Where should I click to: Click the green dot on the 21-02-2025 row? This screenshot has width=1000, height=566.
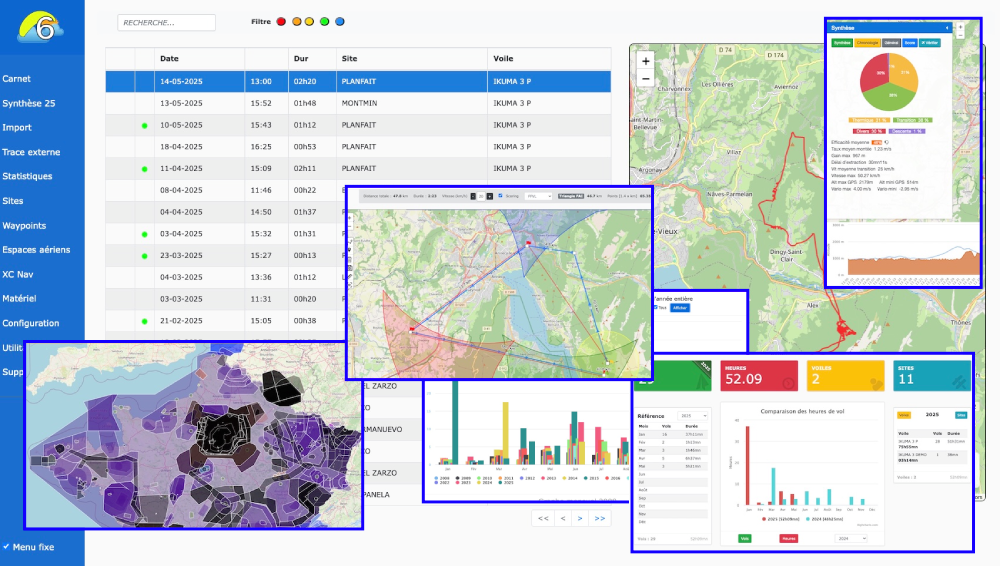145,321
